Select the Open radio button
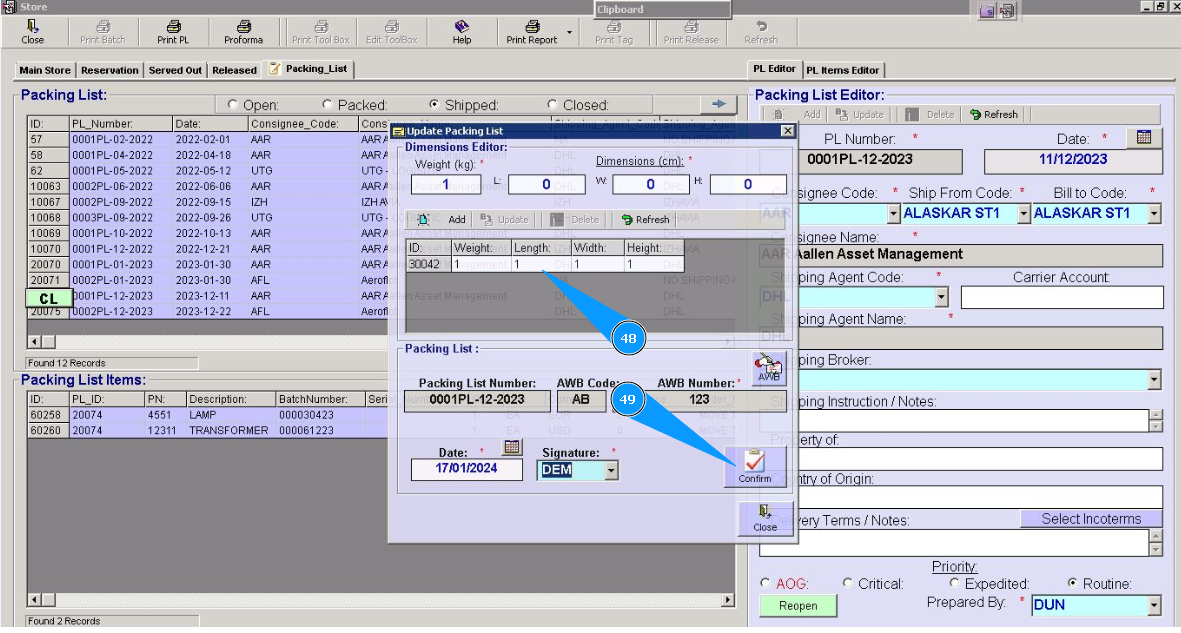 pos(233,104)
